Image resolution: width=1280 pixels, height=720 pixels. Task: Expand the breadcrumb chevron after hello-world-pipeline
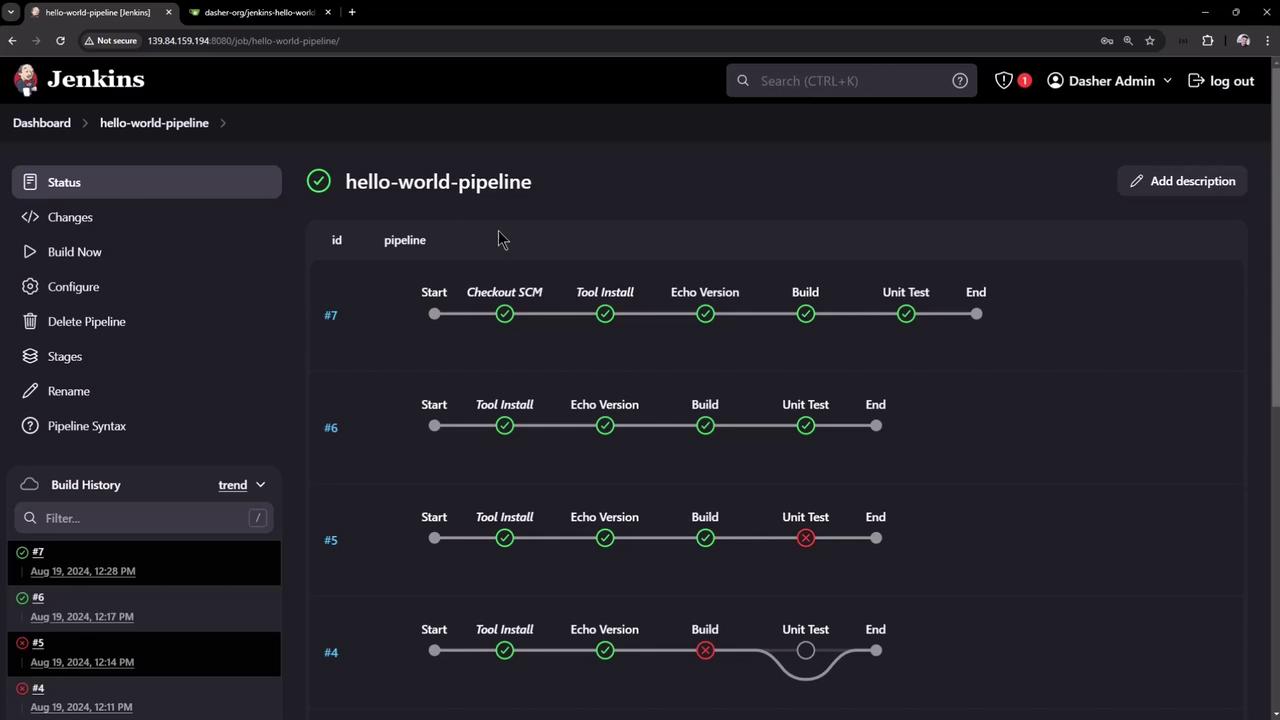click(x=223, y=123)
